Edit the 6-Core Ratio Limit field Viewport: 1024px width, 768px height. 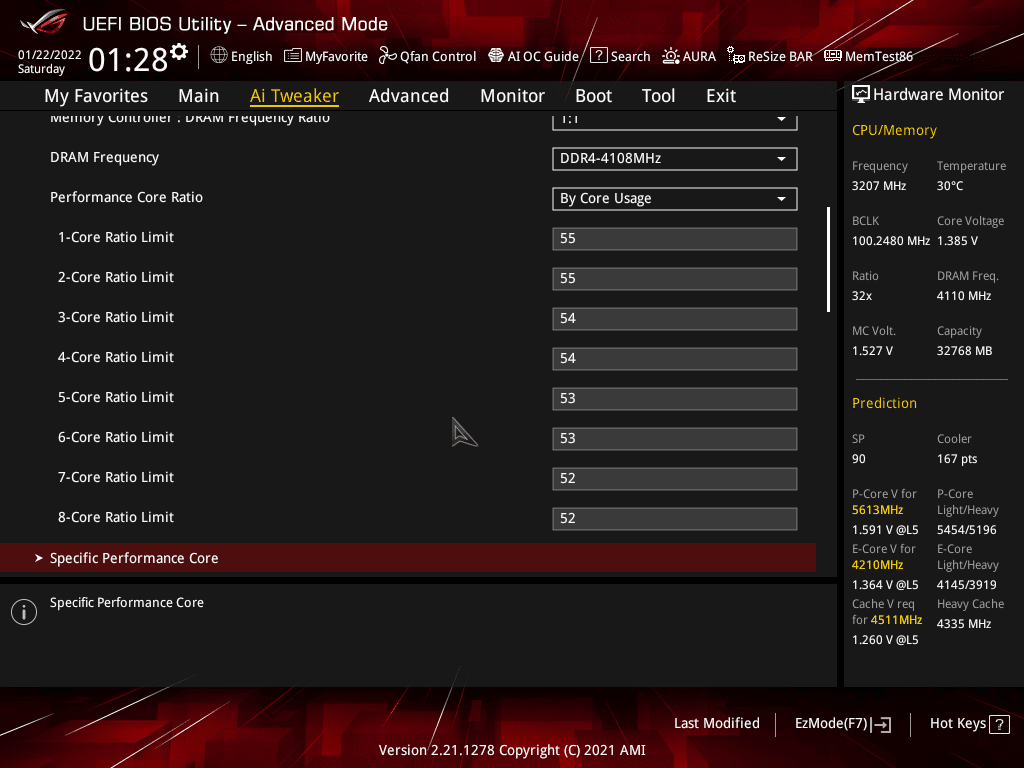675,438
